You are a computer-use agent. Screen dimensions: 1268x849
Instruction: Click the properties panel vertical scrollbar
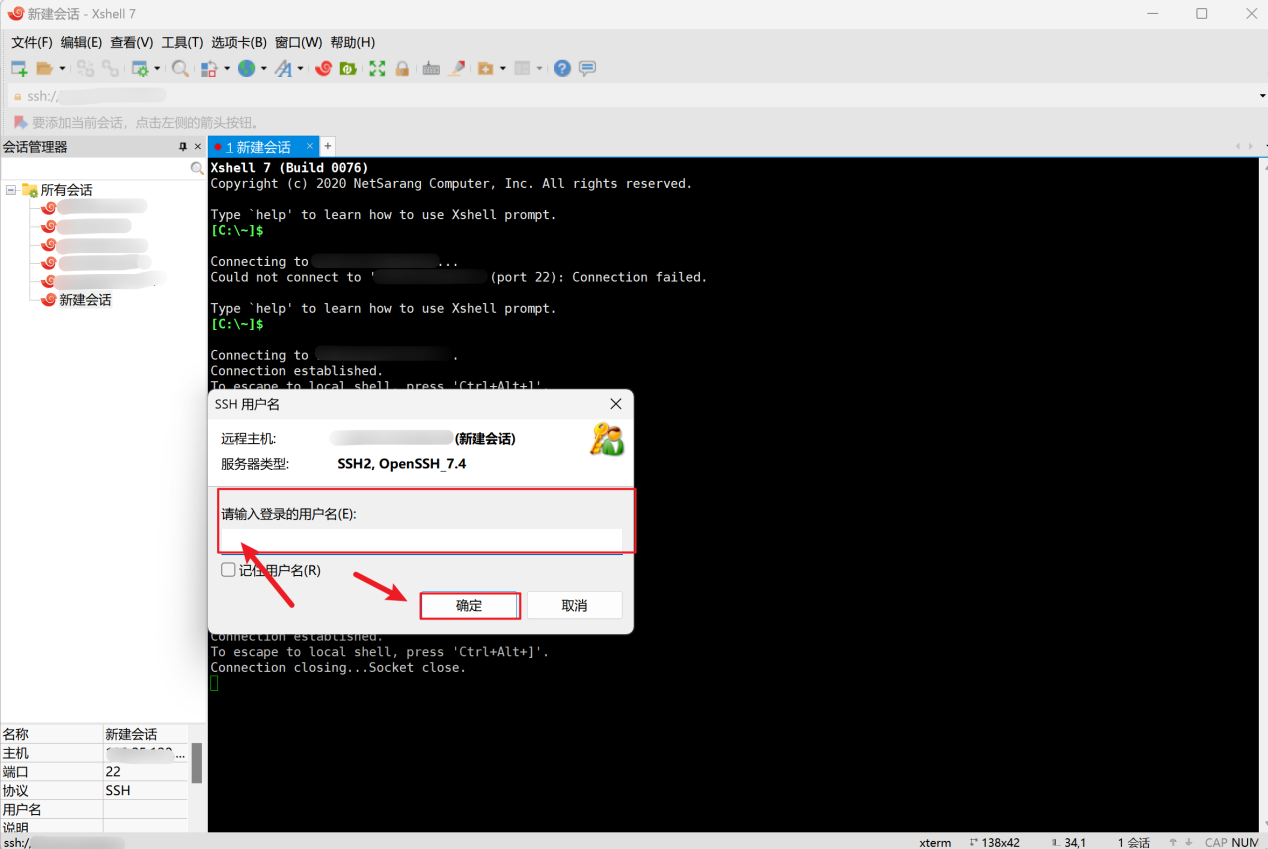(x=197, y=762)
